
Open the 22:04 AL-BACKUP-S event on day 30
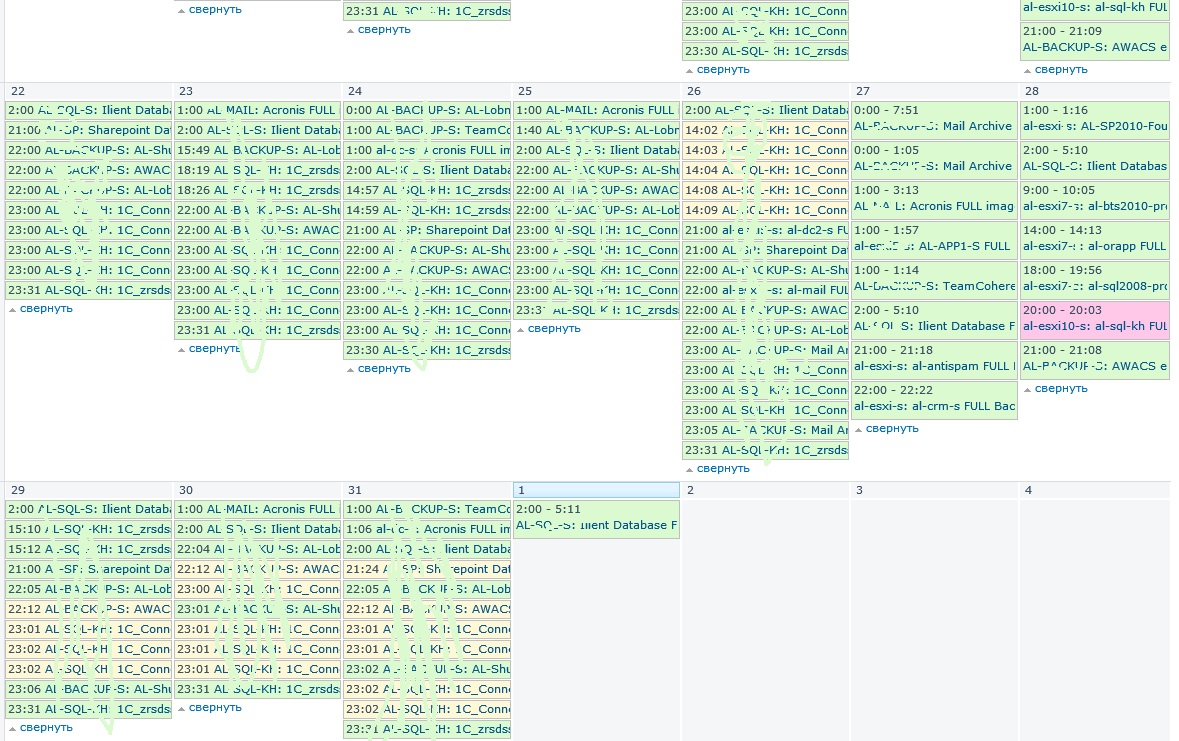click(257, 549)
